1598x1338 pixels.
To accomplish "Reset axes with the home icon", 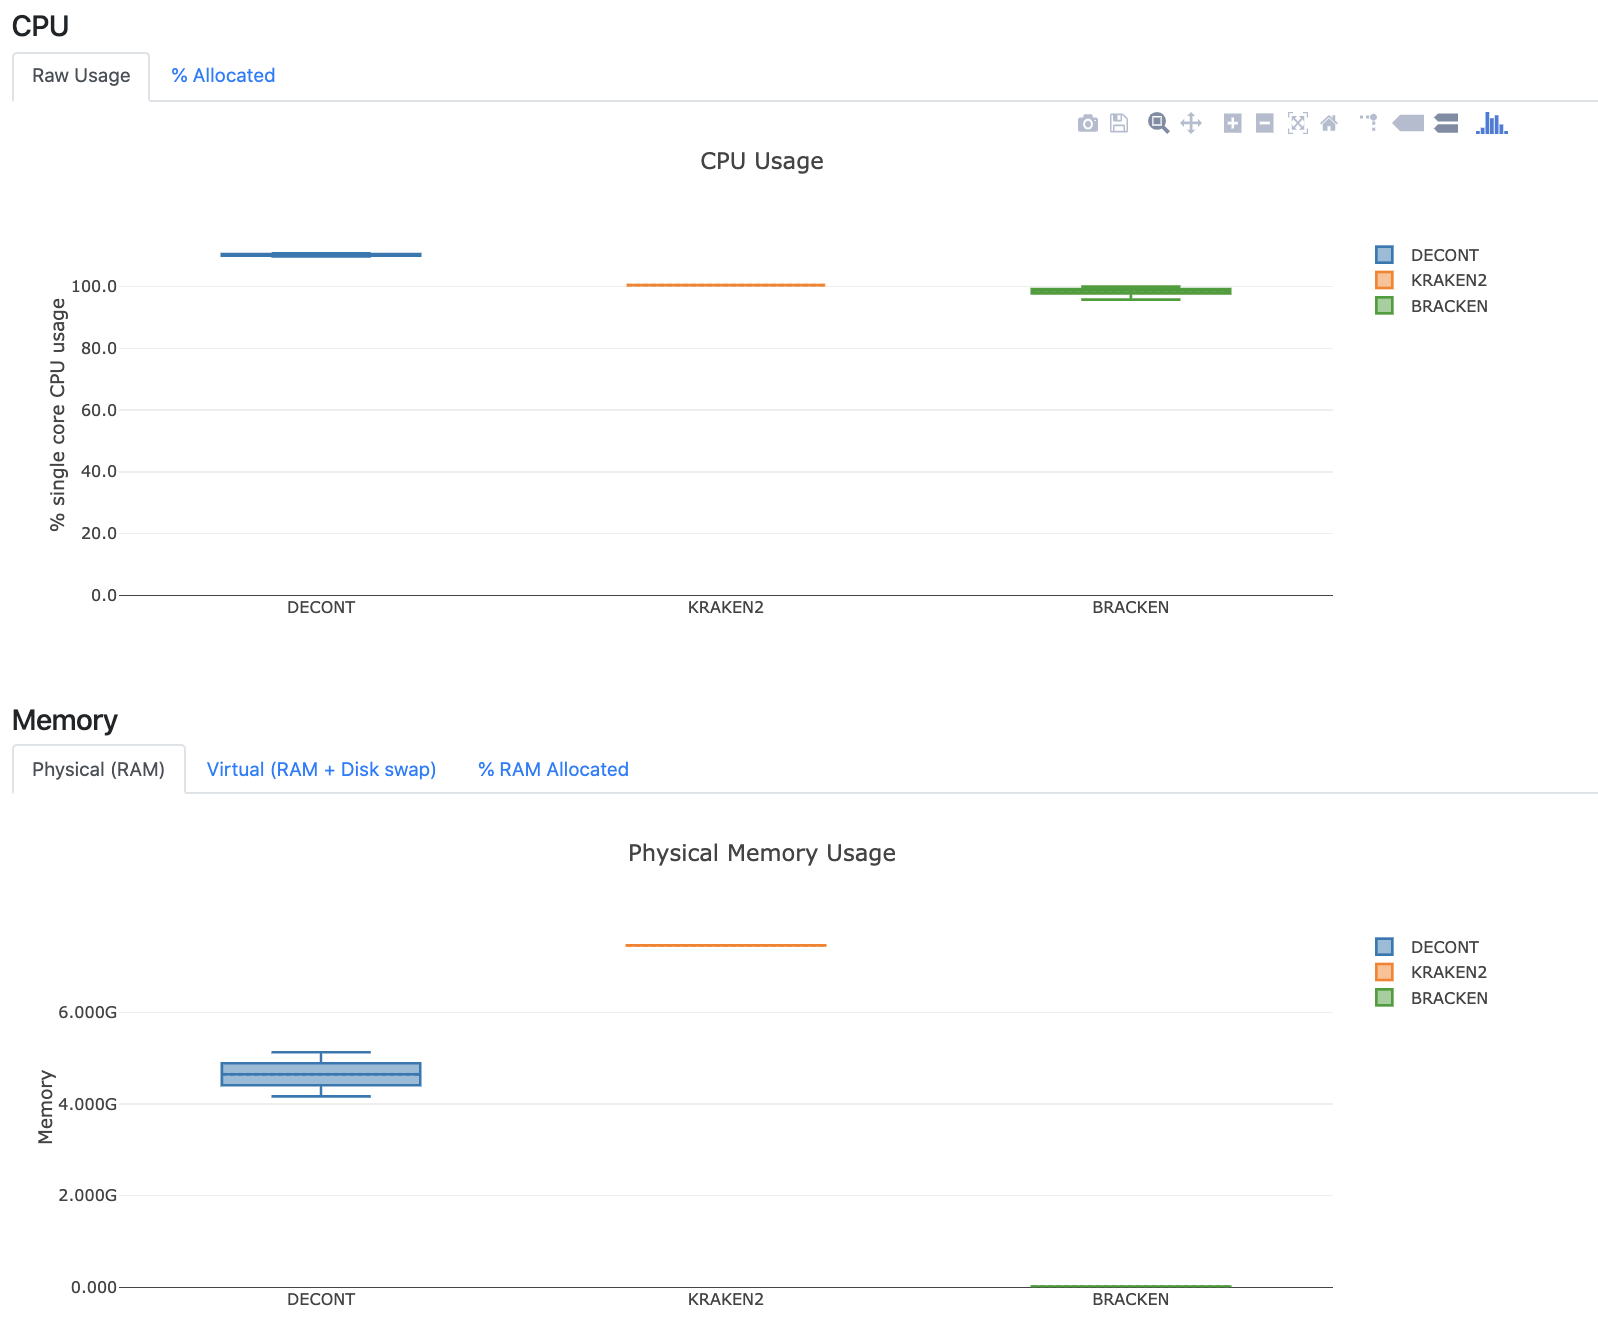I will (x=1329, y=123).
